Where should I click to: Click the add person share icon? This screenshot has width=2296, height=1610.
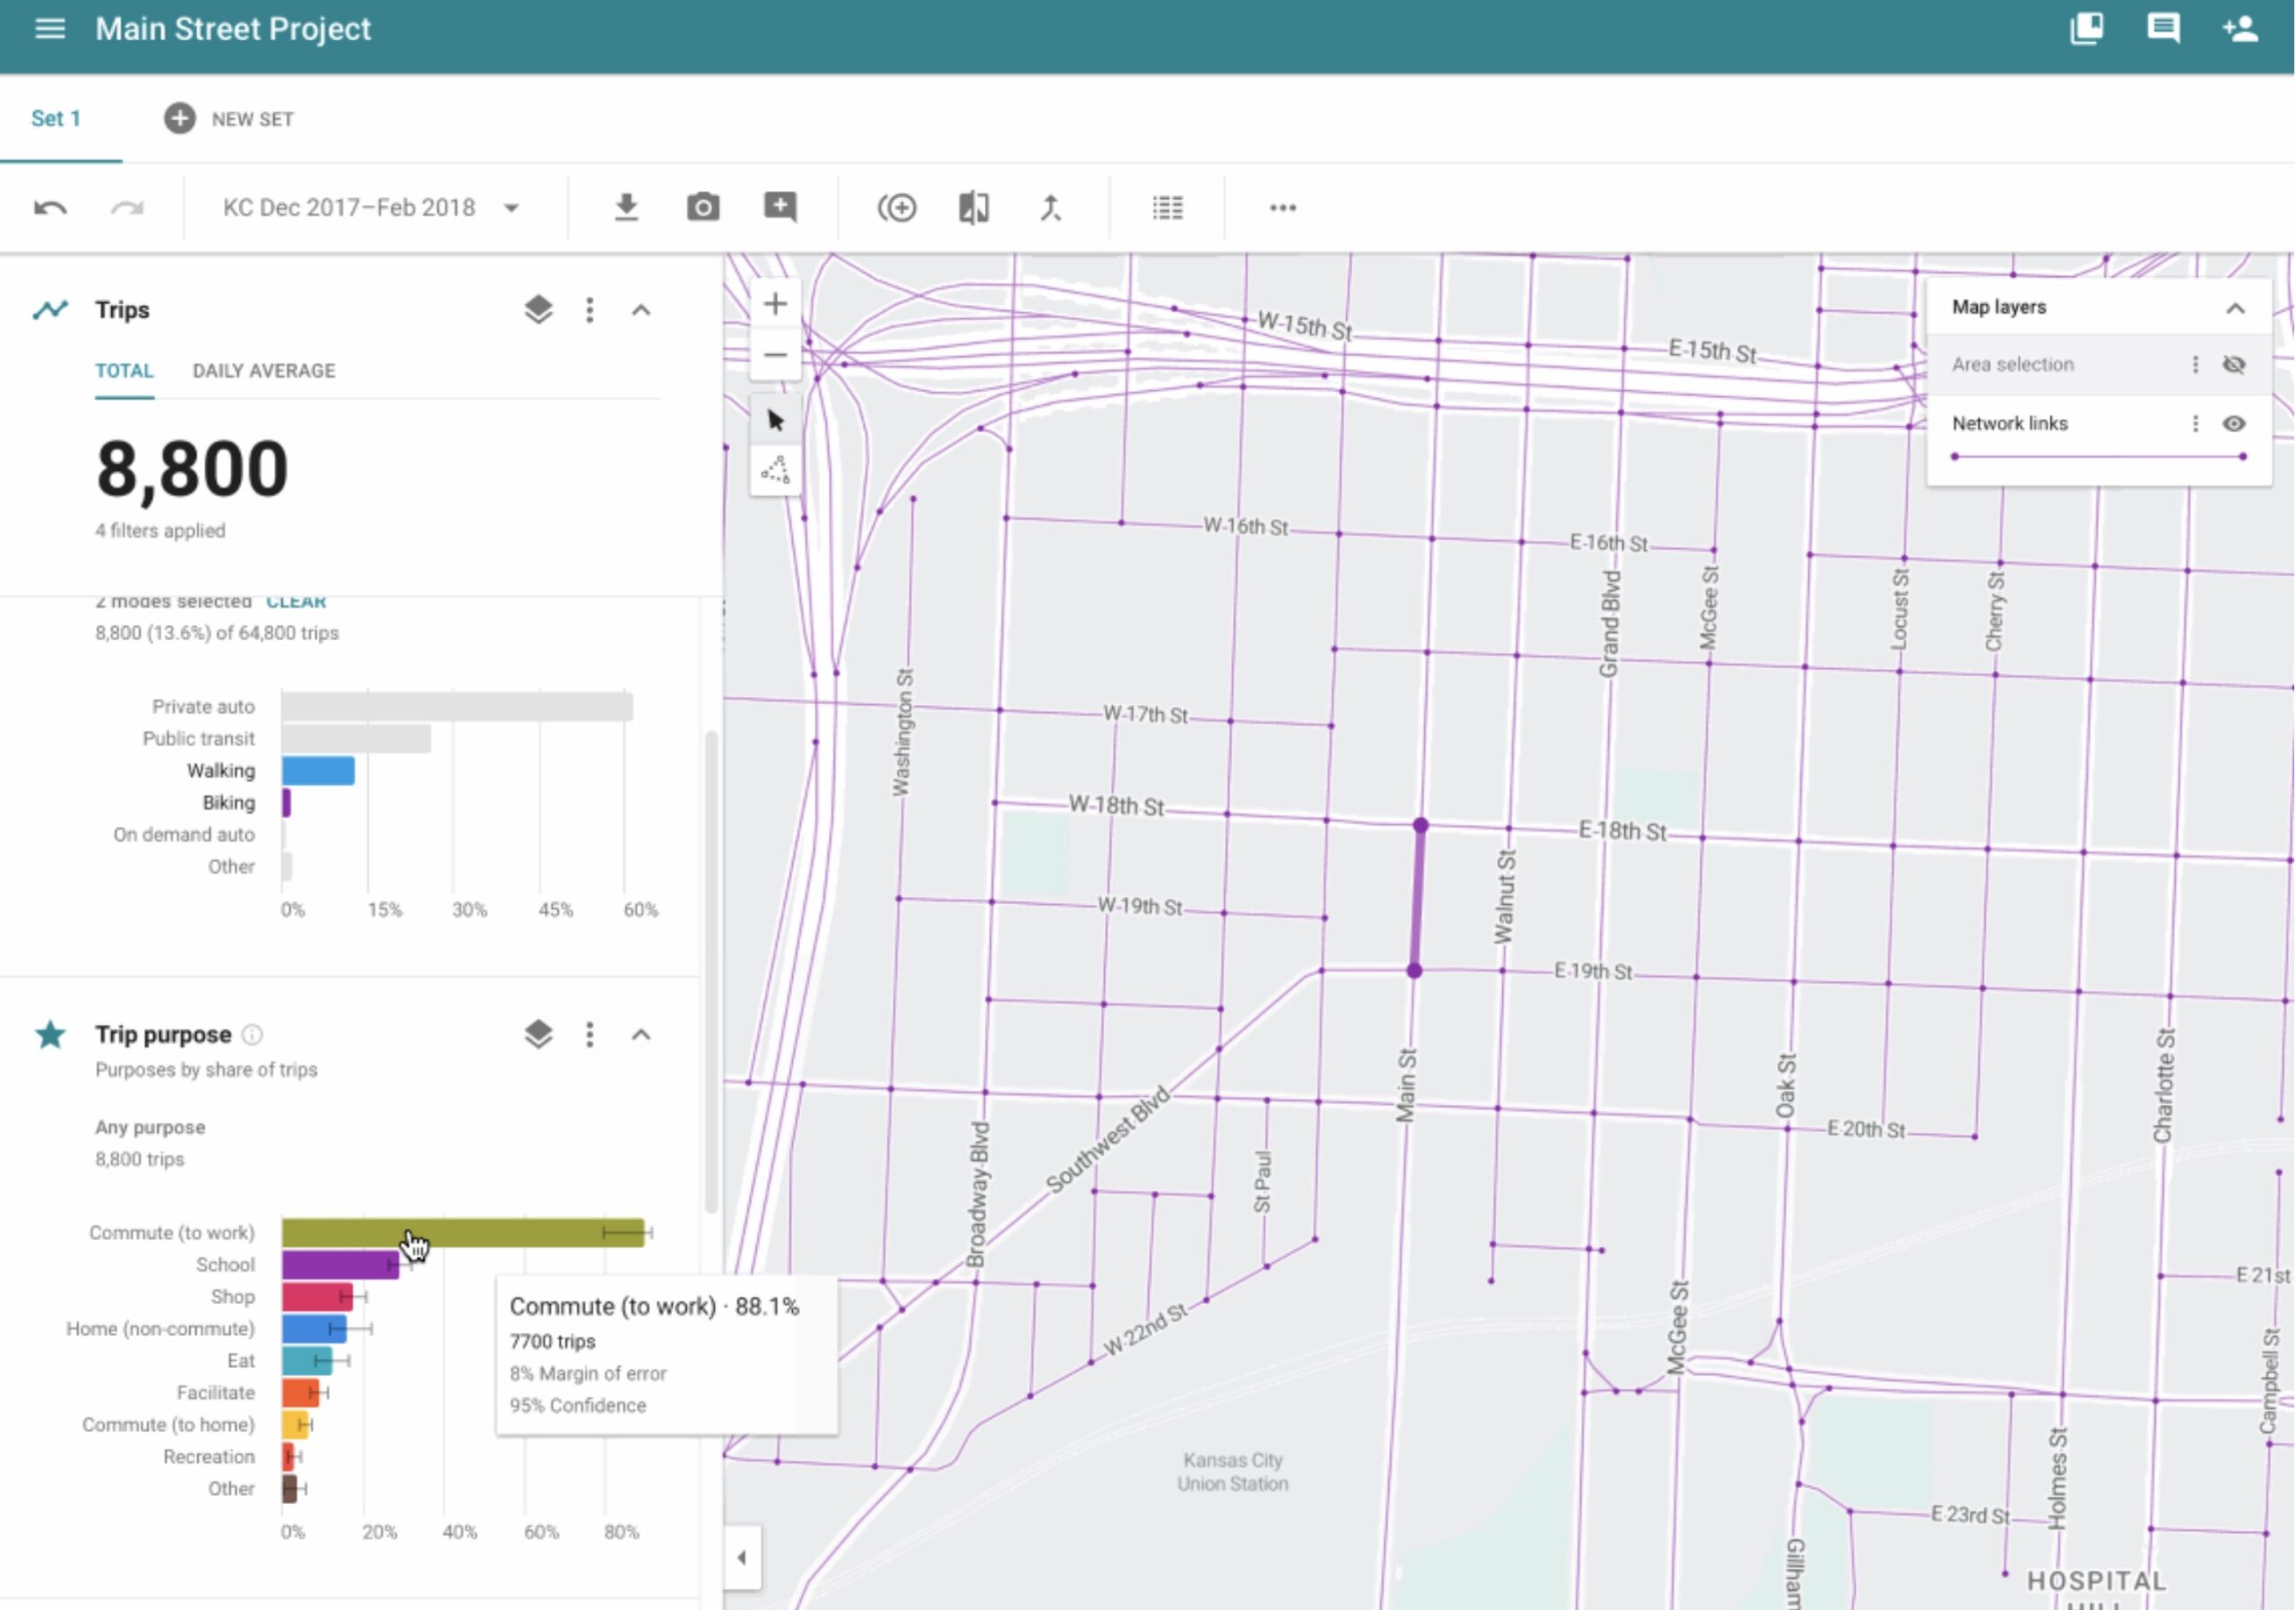pos(2240,28)
